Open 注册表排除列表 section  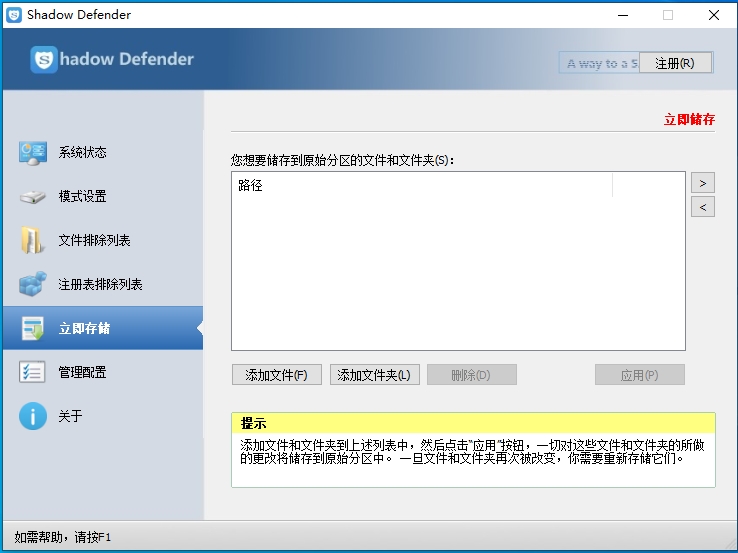(103, 284)
